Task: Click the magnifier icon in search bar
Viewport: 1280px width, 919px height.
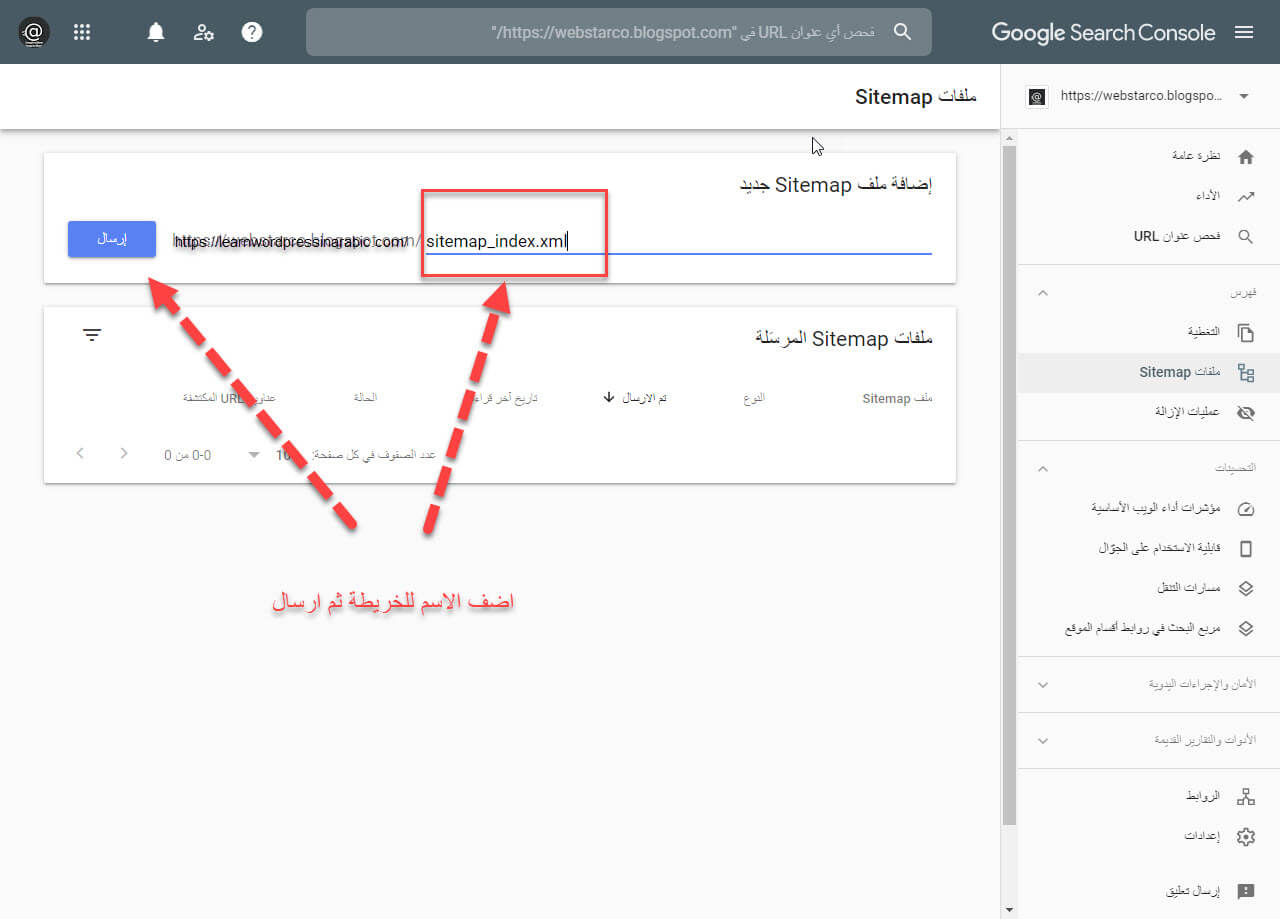Action: [902, 32]
